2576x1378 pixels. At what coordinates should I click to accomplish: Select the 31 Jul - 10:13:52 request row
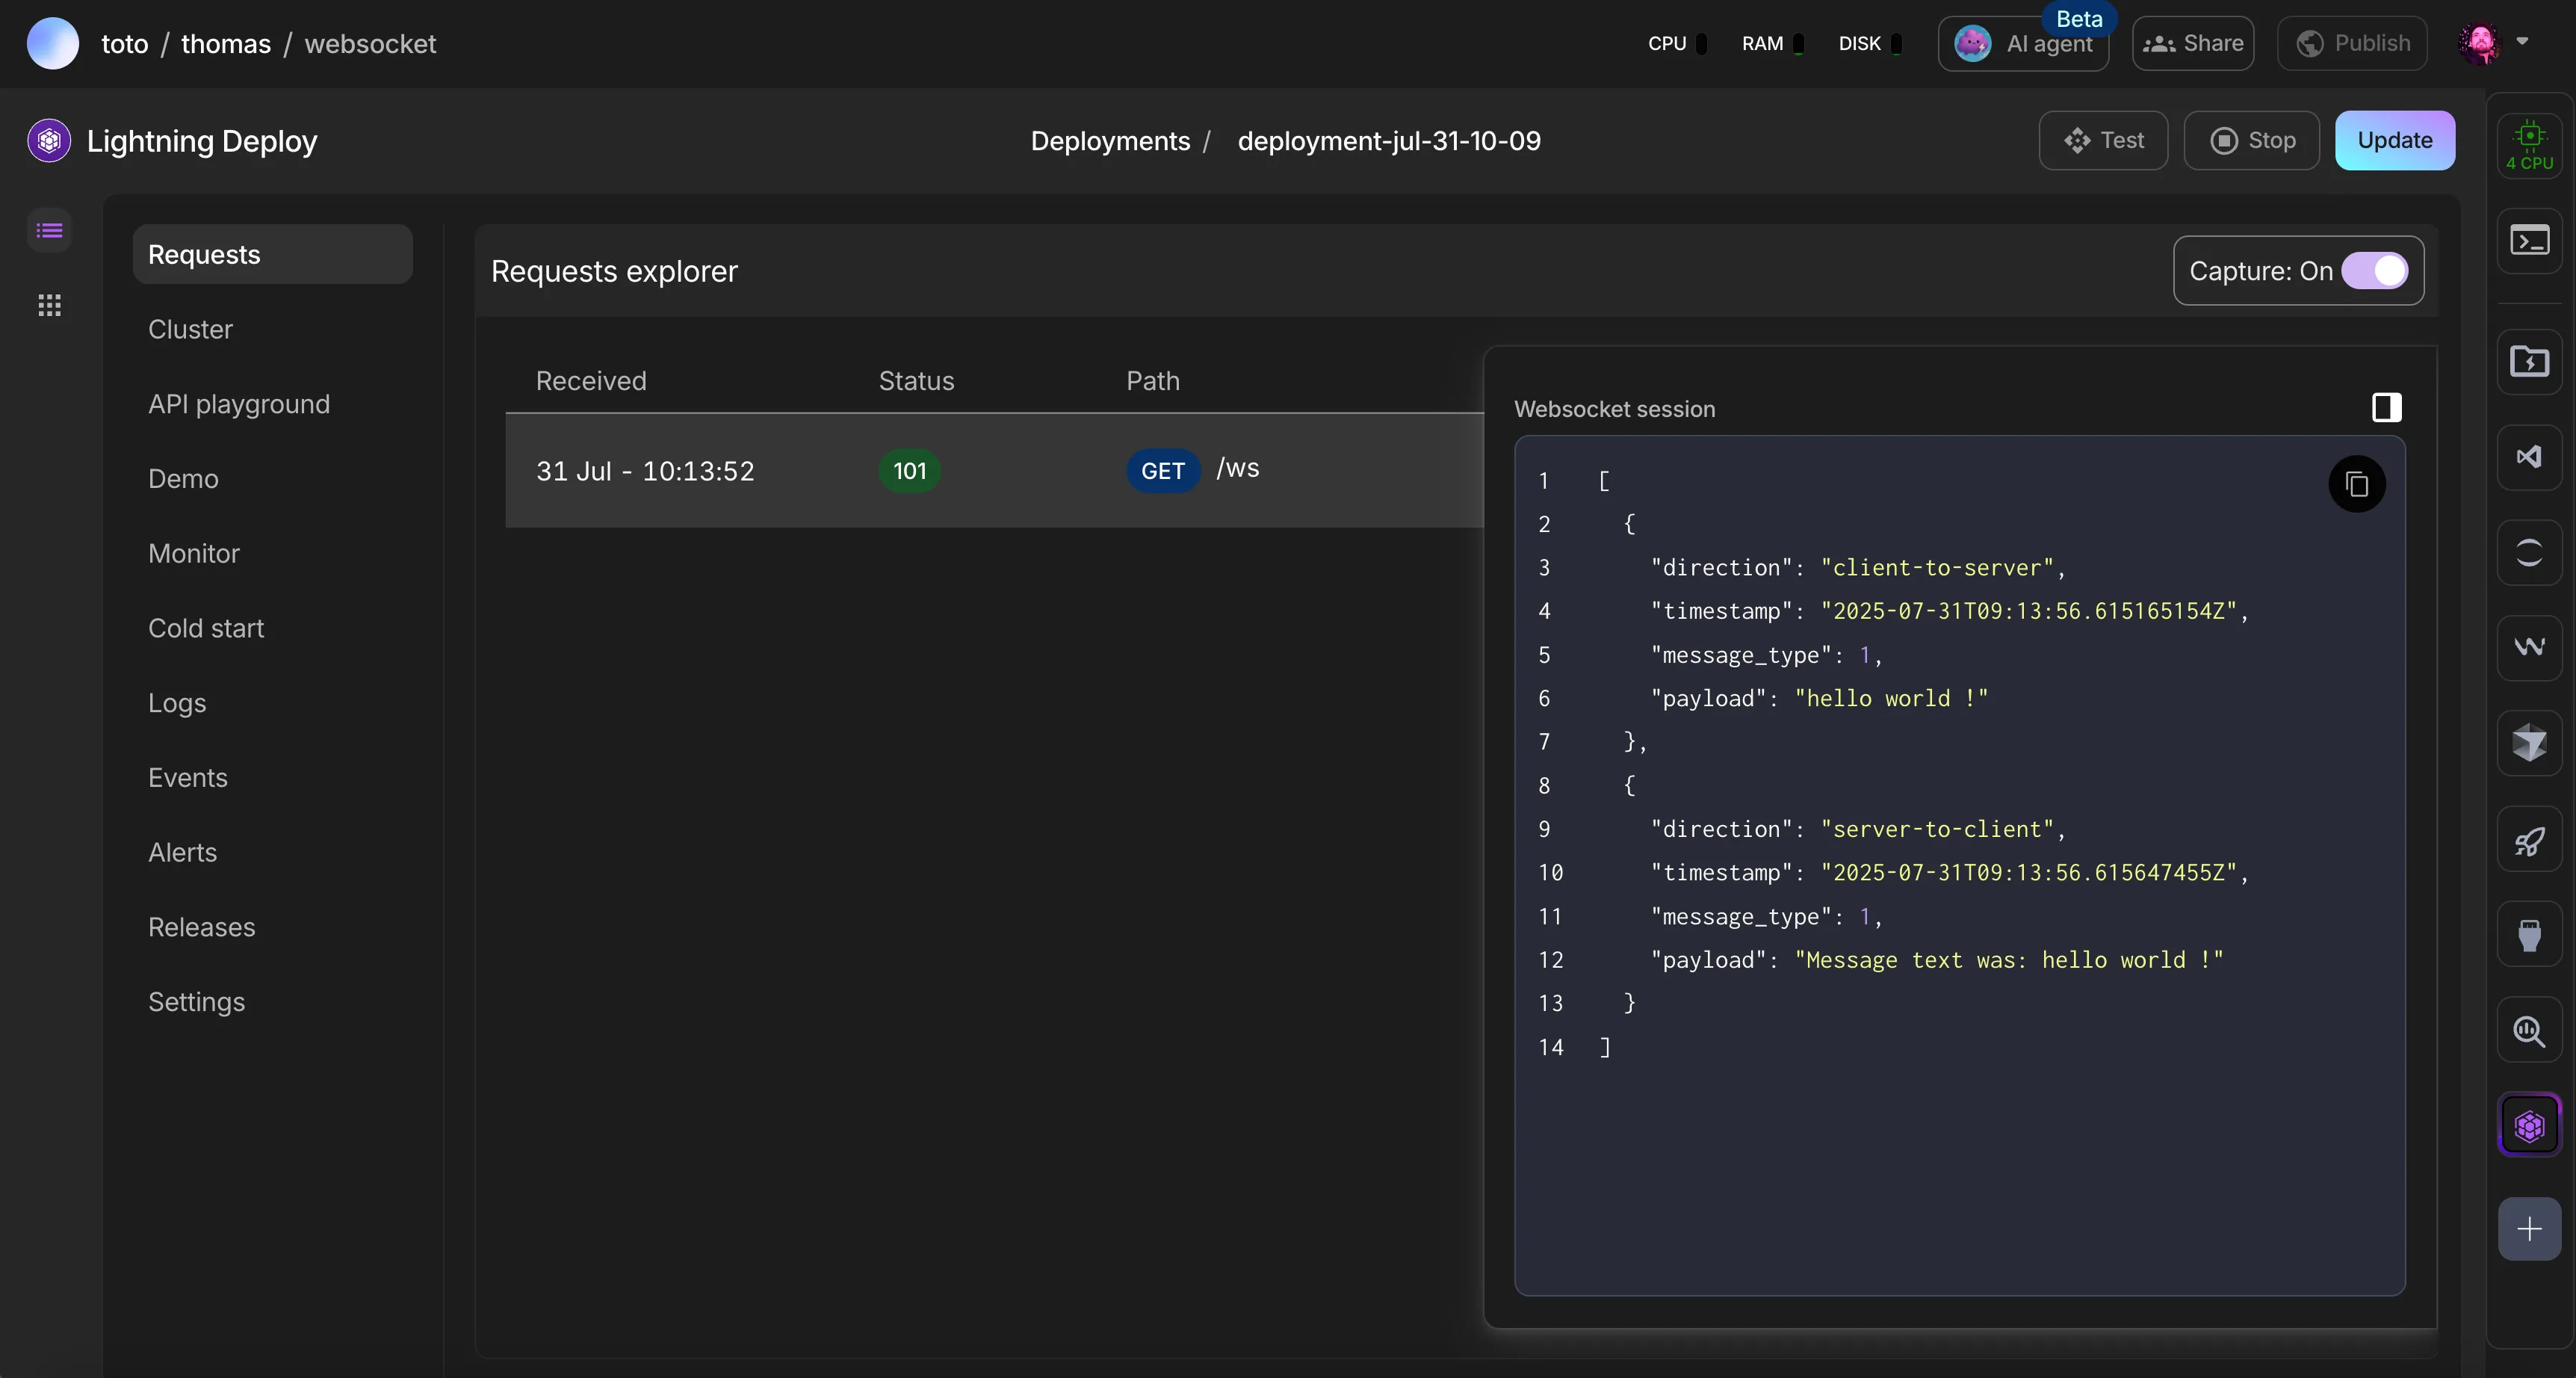(994, 470)
